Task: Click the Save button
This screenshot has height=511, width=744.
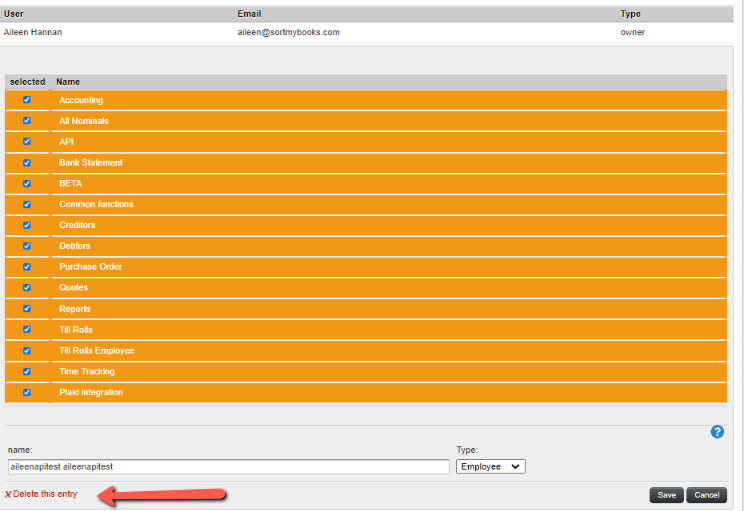Action: [x=666, y=495]
